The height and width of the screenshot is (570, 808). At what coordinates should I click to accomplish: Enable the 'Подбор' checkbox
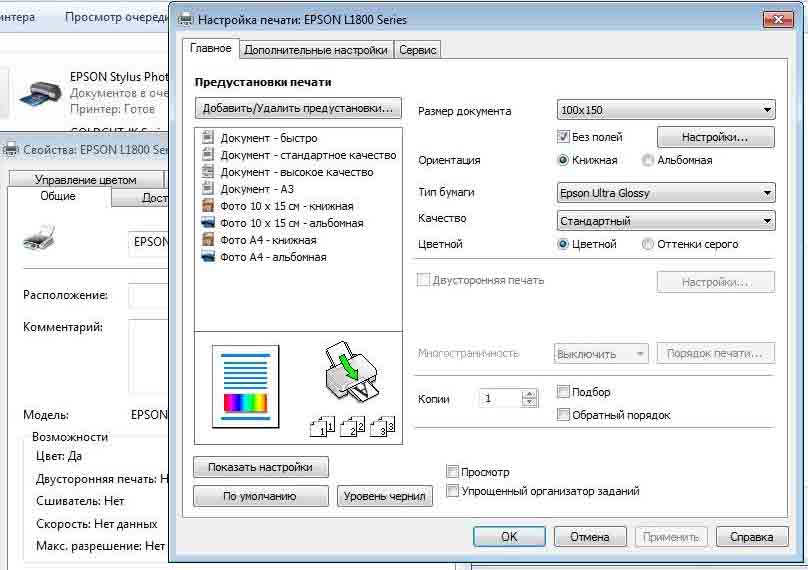point(563,392)
